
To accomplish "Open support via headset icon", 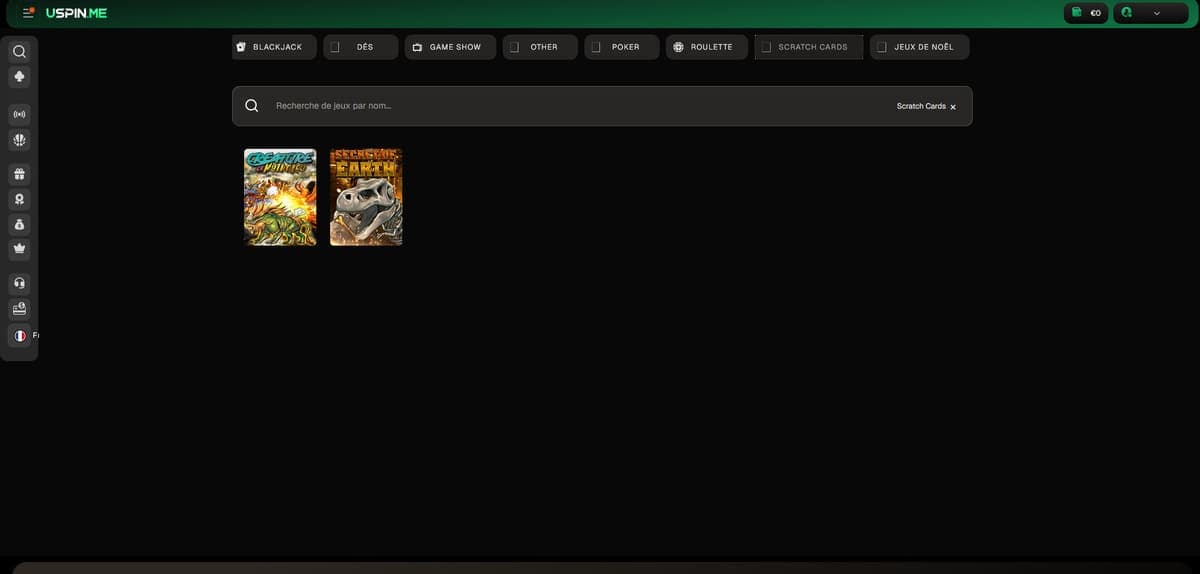I will tap(19, 283).
